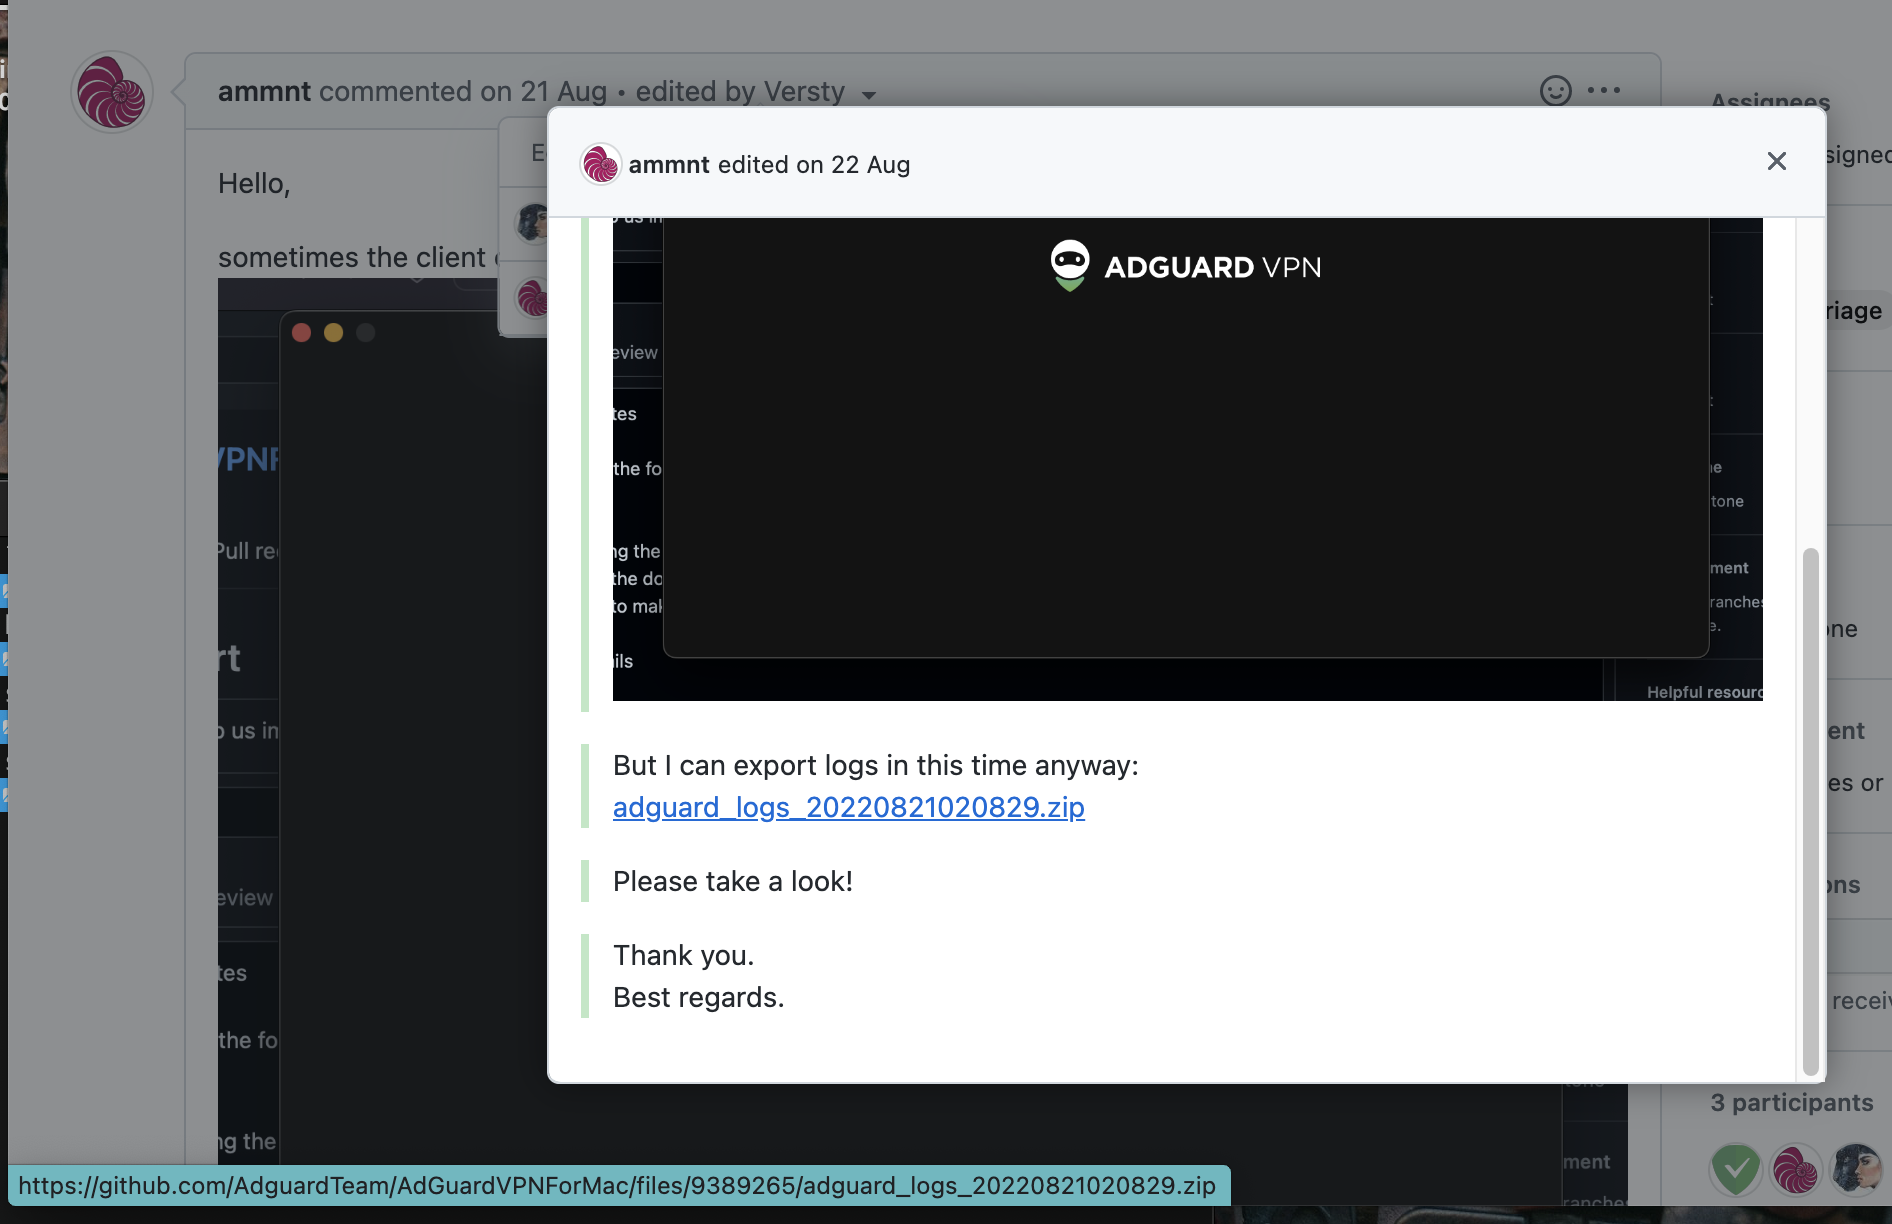Click ammnt's avatar beside the original comment
The height and width of the screenshot is (1224, 1892).
(111, 91)
